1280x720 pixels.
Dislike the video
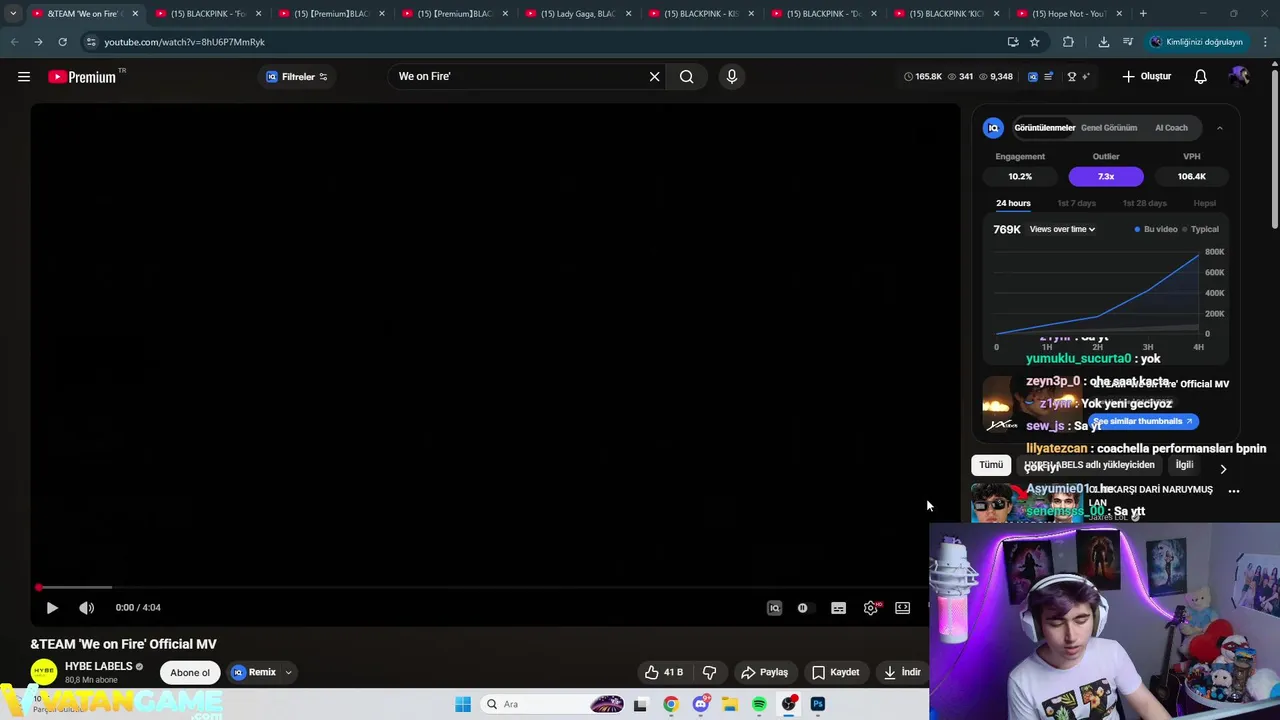pos(709,673)
